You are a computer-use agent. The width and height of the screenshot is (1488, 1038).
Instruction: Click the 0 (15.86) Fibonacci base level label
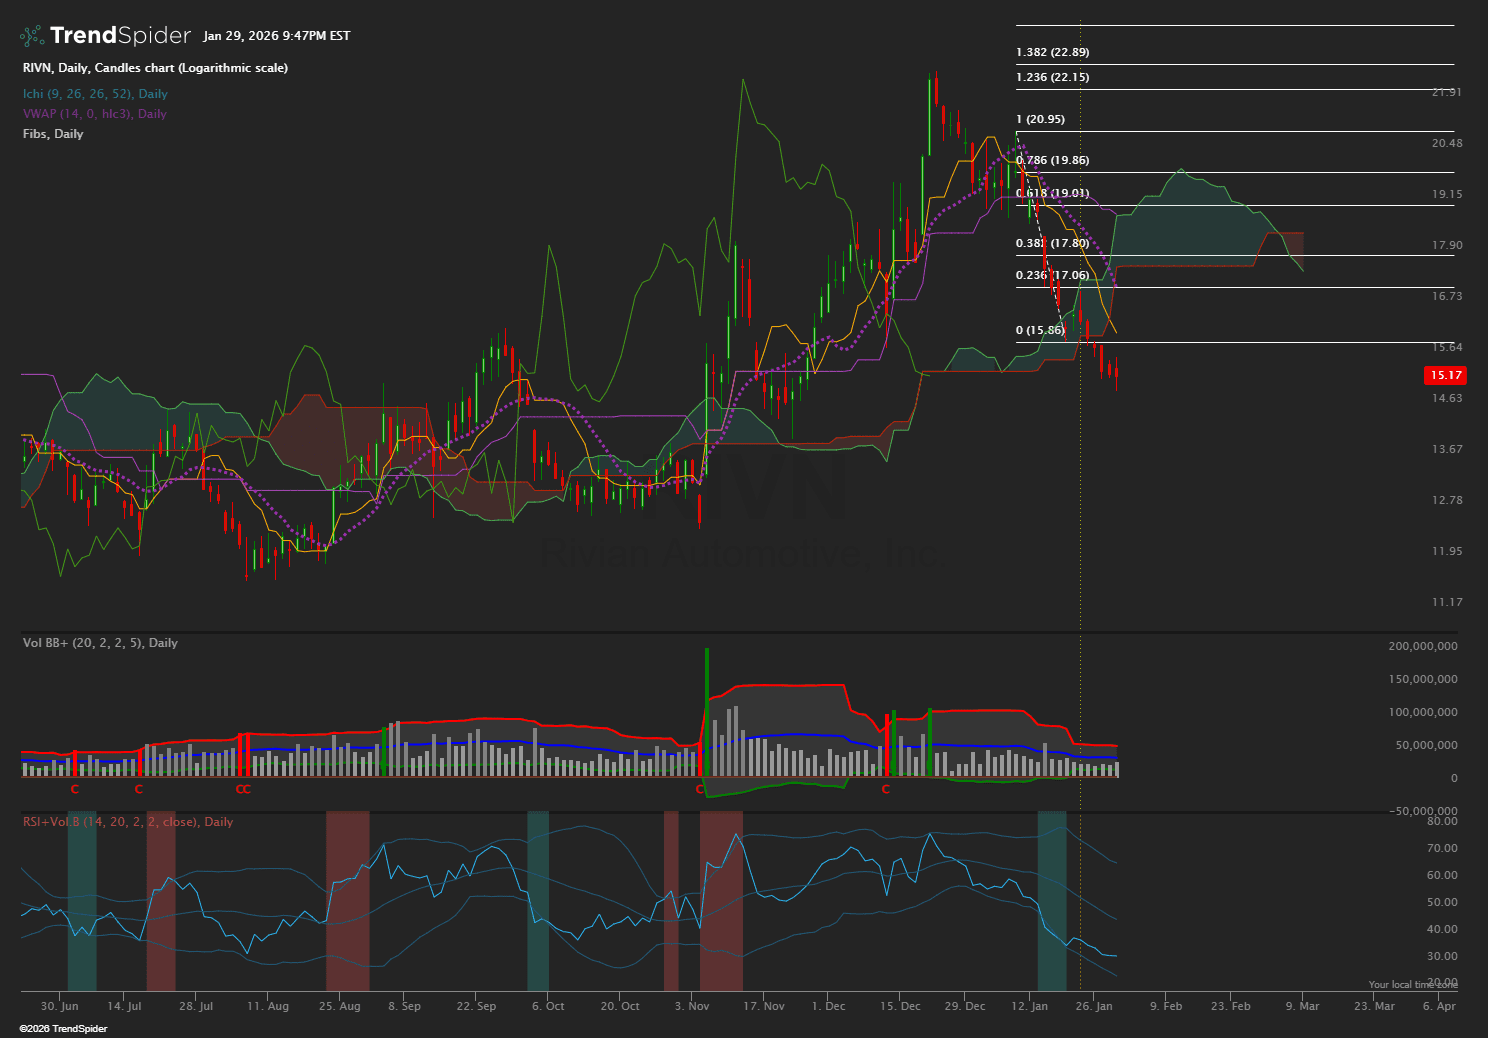point(1040,330)
